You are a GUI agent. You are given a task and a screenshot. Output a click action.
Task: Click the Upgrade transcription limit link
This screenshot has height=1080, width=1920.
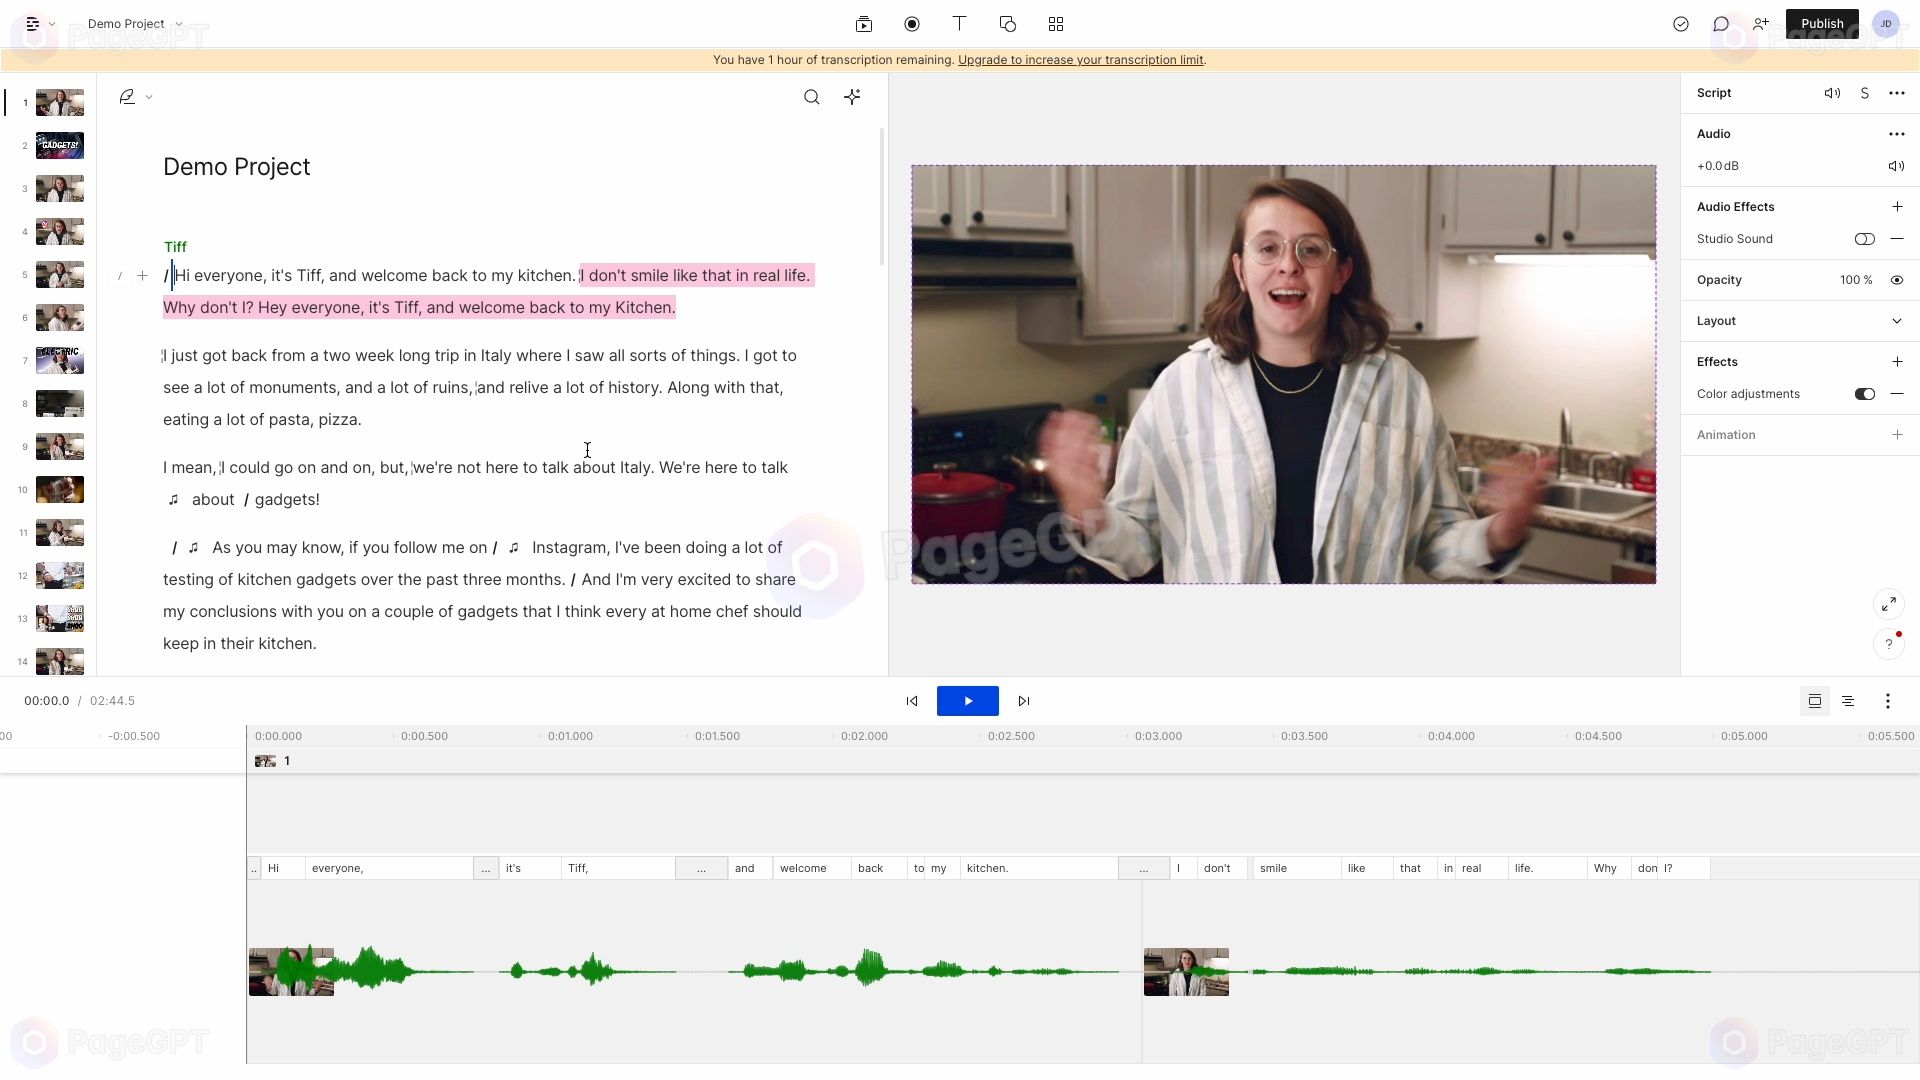pyautogui.click(x=1080, y=59)
